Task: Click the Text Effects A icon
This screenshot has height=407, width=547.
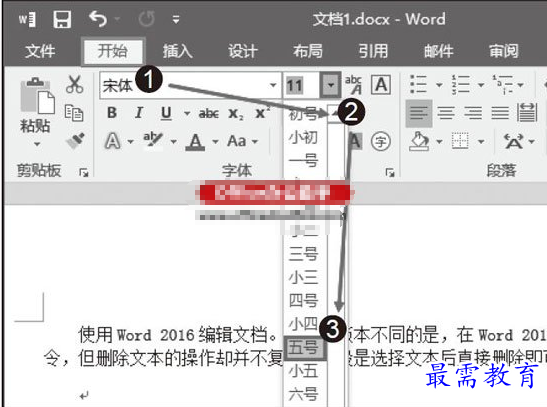Action: [x=112, y=141]
